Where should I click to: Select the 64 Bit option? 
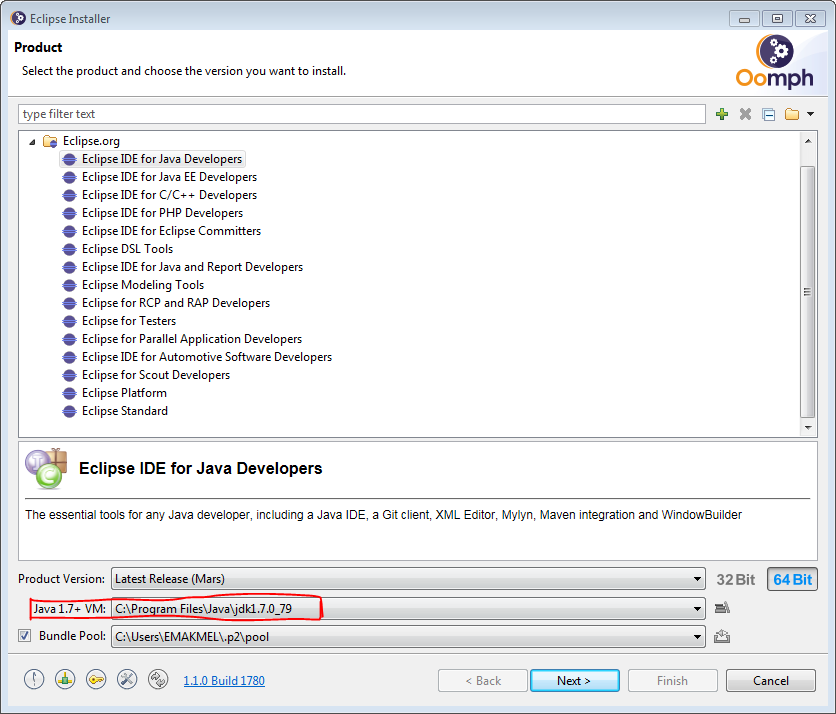792,580
